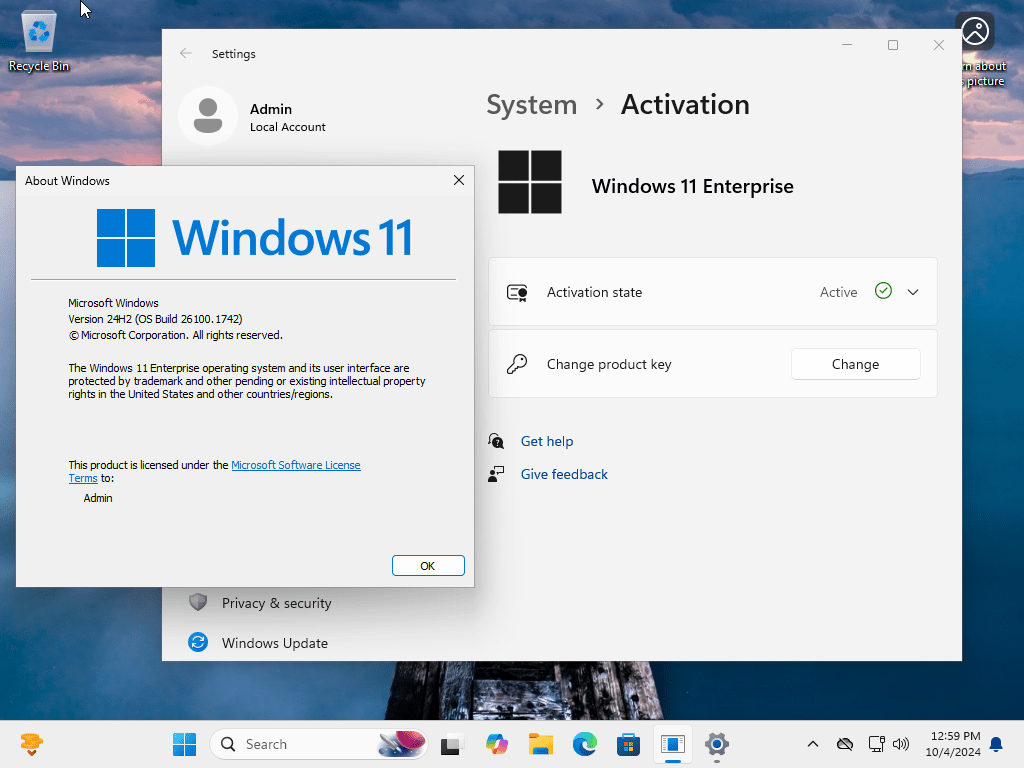1024x768 pixels.
Task: Open the Recycle Bin desktop icon
Action: point(39,40)
